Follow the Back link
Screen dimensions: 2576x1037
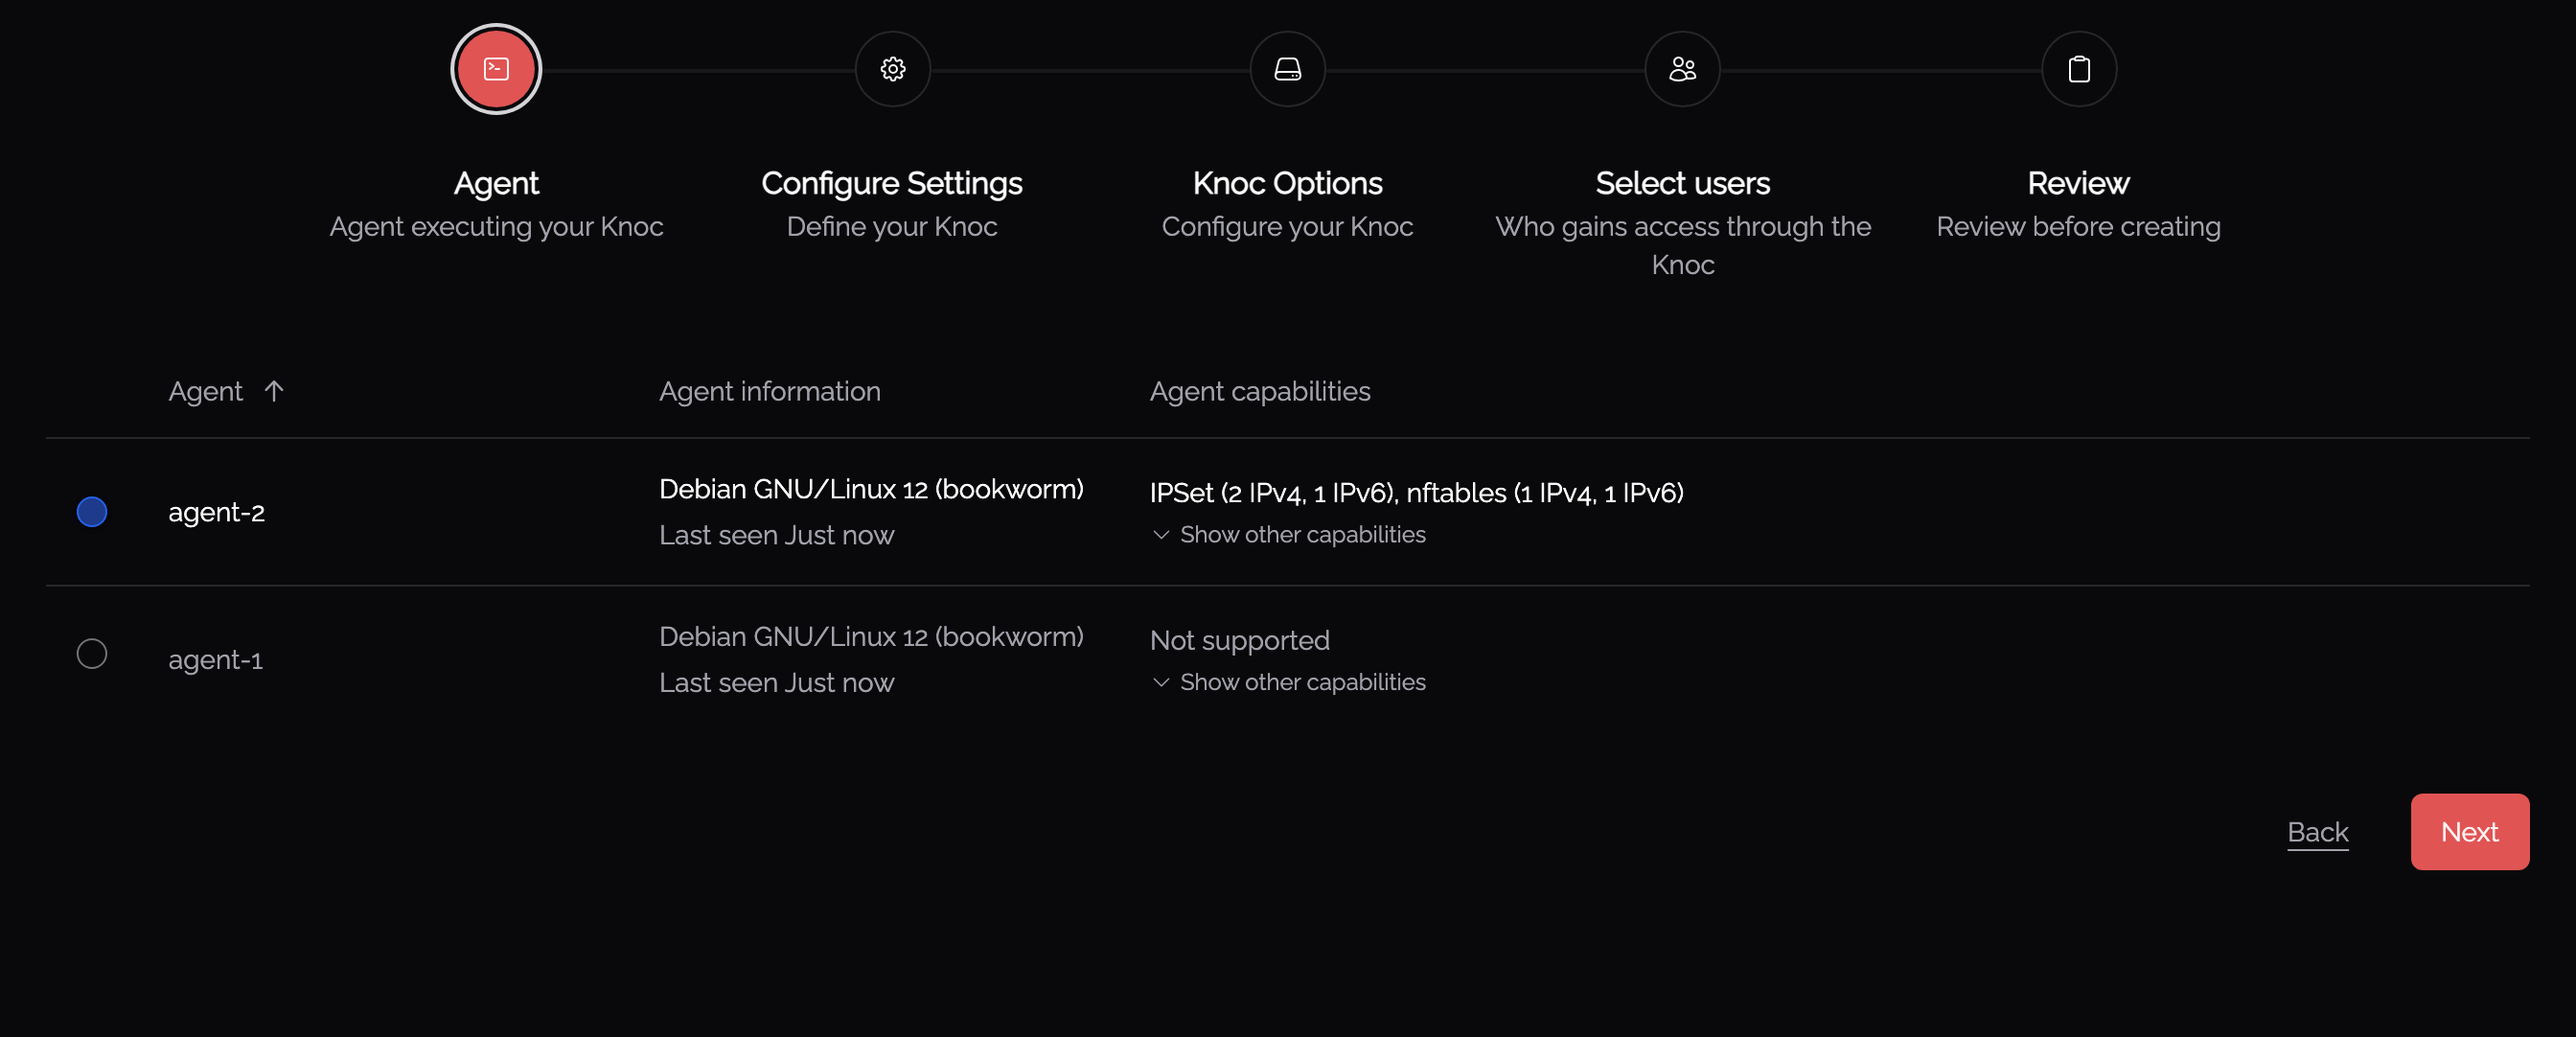[2317, 832]
